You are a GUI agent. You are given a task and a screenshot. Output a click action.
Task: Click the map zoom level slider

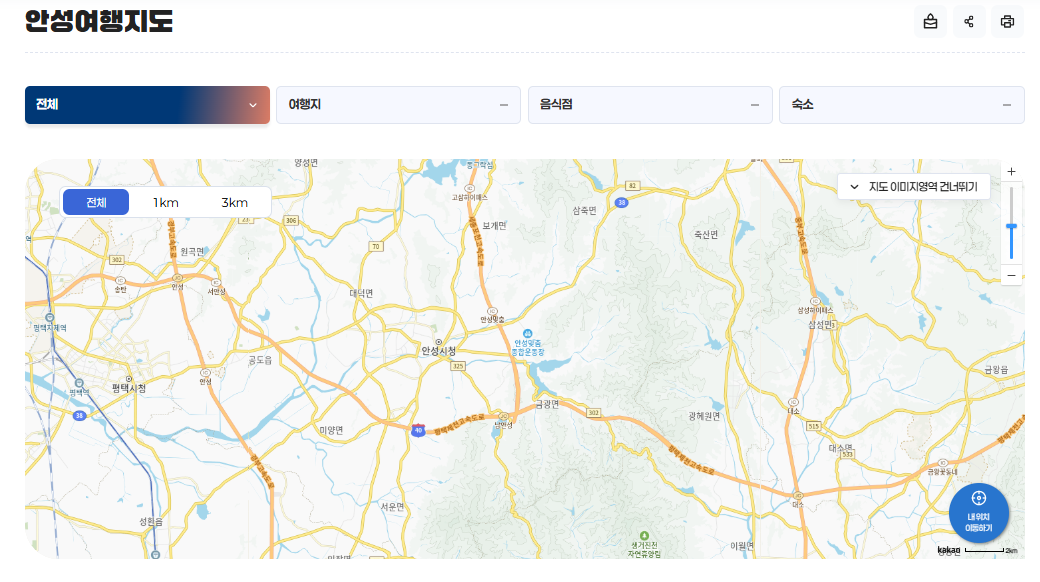[x=1011, y=228]
